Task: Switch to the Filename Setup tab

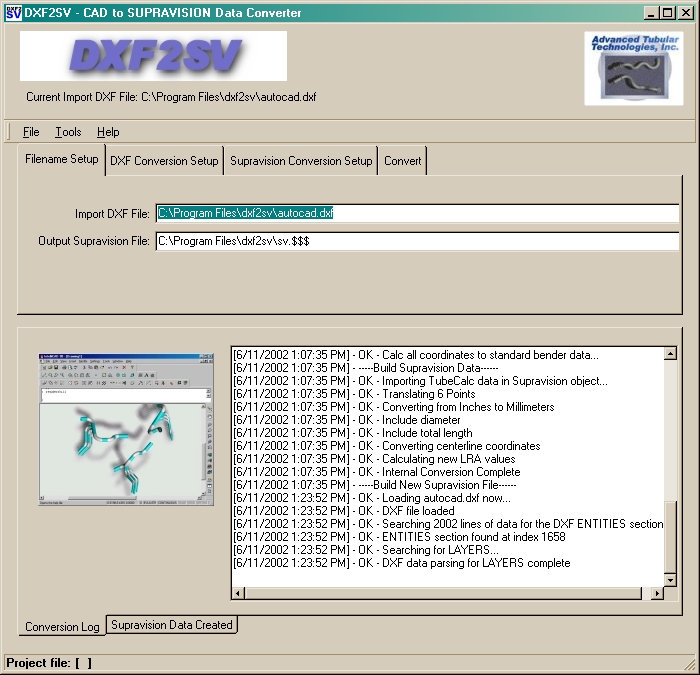Action: point(62,159)
